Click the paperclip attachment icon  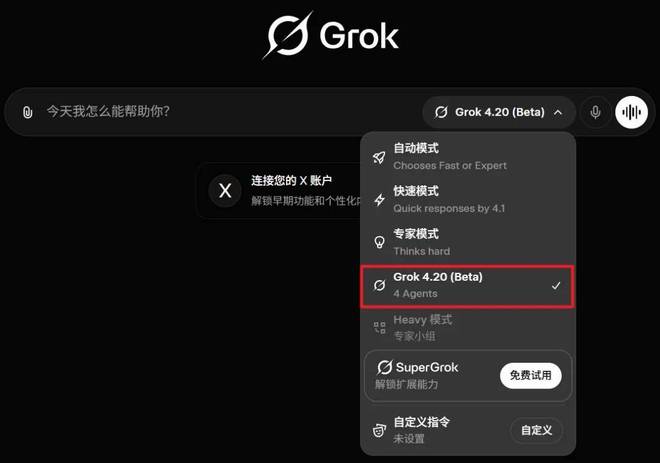point(27,112)
